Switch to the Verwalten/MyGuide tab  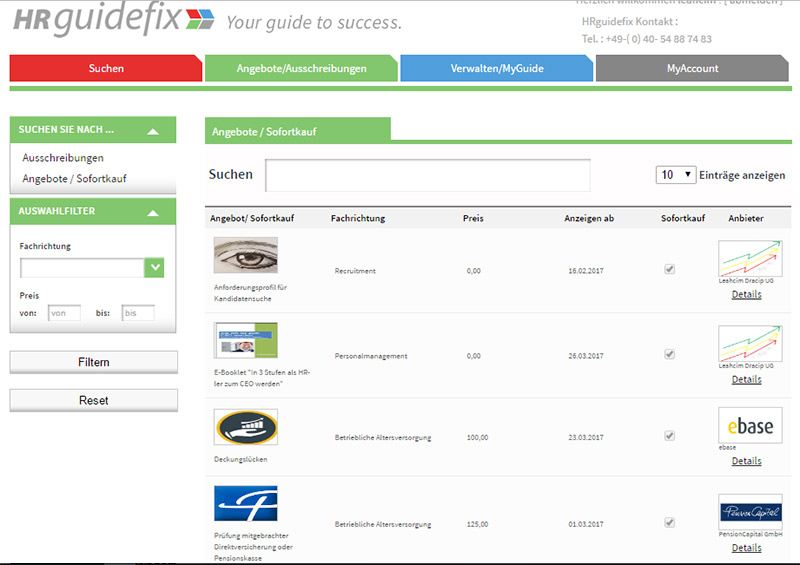[496, 69]
